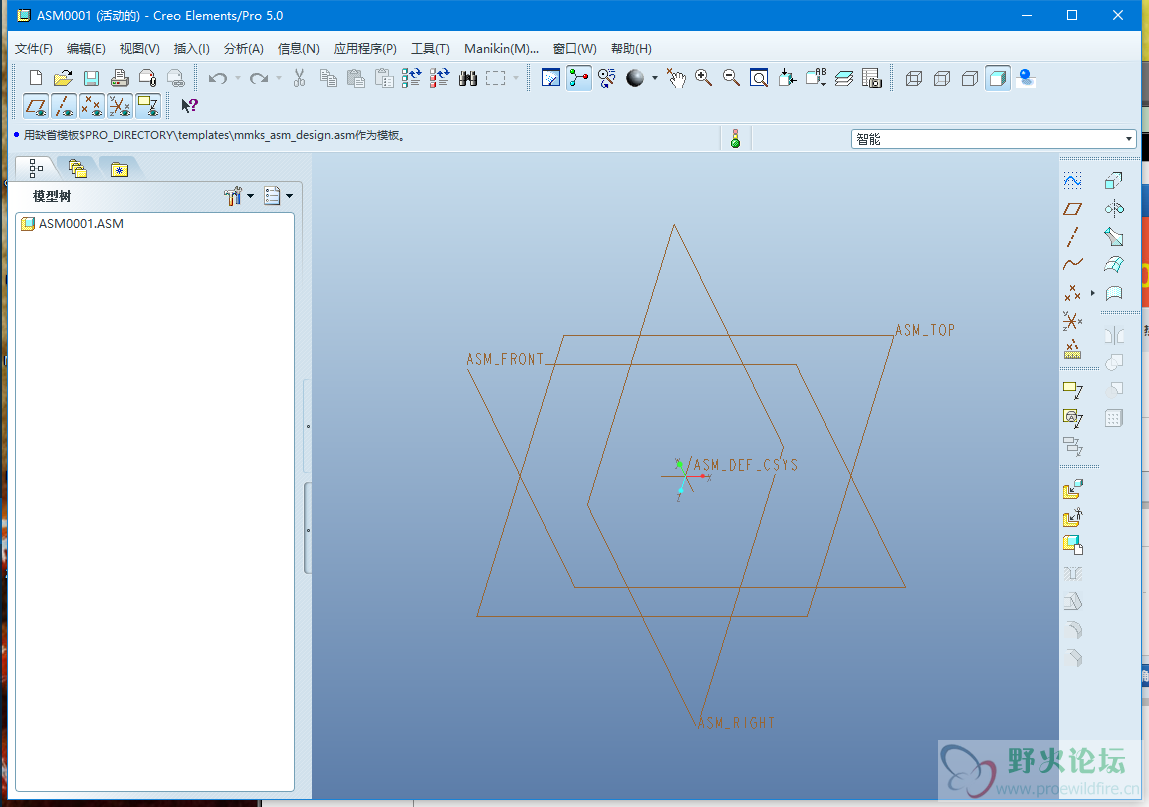The image size is (1149, 807).
Task: Select the Boundary Blend tool
Action: (1114, 265)
